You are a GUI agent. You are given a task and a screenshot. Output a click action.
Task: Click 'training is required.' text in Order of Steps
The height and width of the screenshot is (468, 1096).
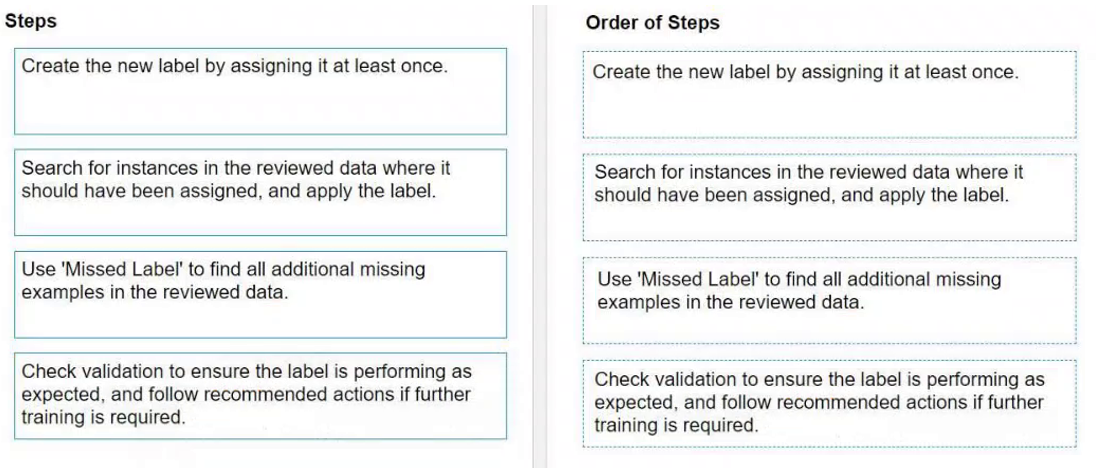coord(677,425)
